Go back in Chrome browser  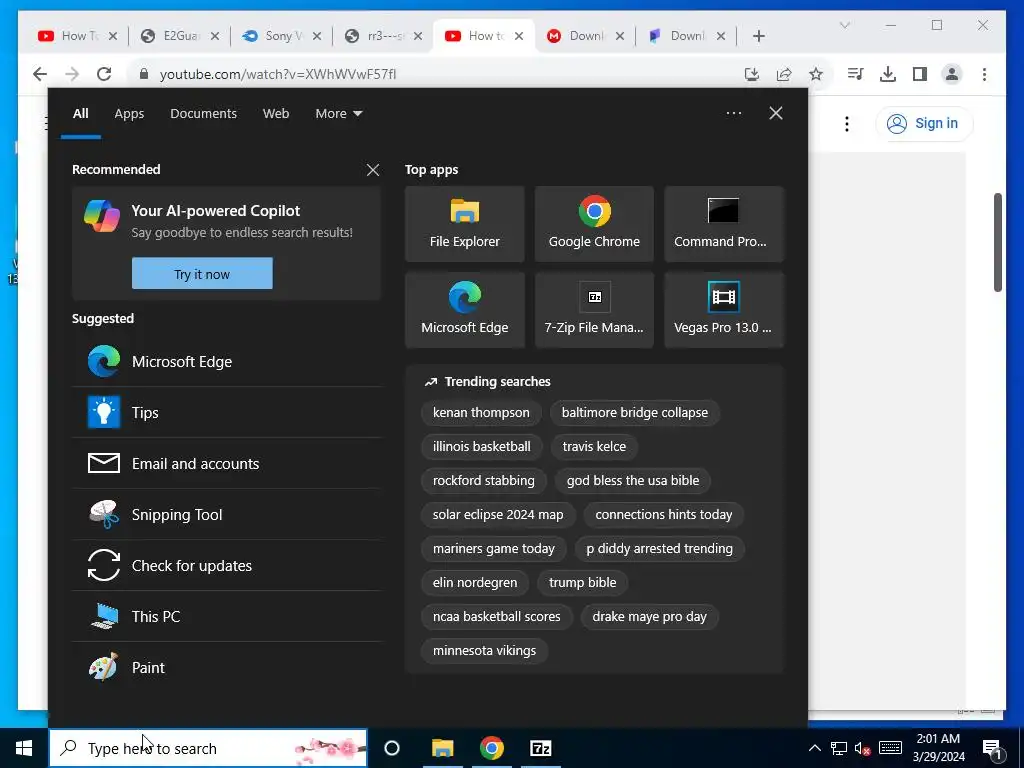click(x=40, y=74)
